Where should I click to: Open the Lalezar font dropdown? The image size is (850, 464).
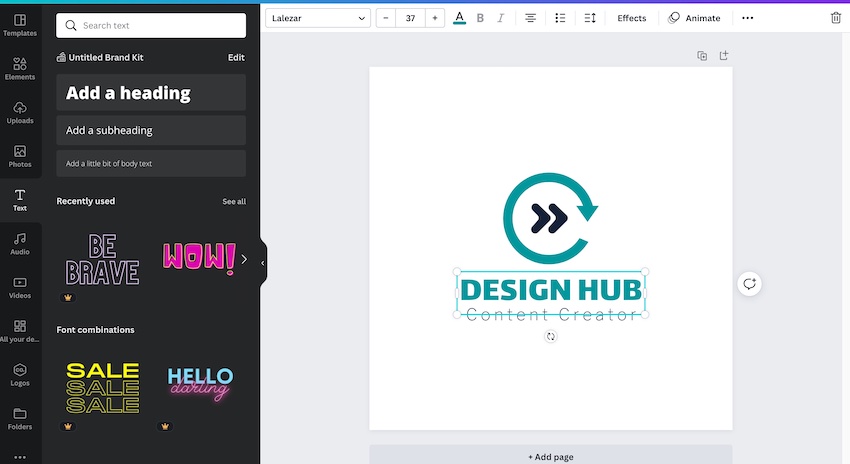[318, 18]
